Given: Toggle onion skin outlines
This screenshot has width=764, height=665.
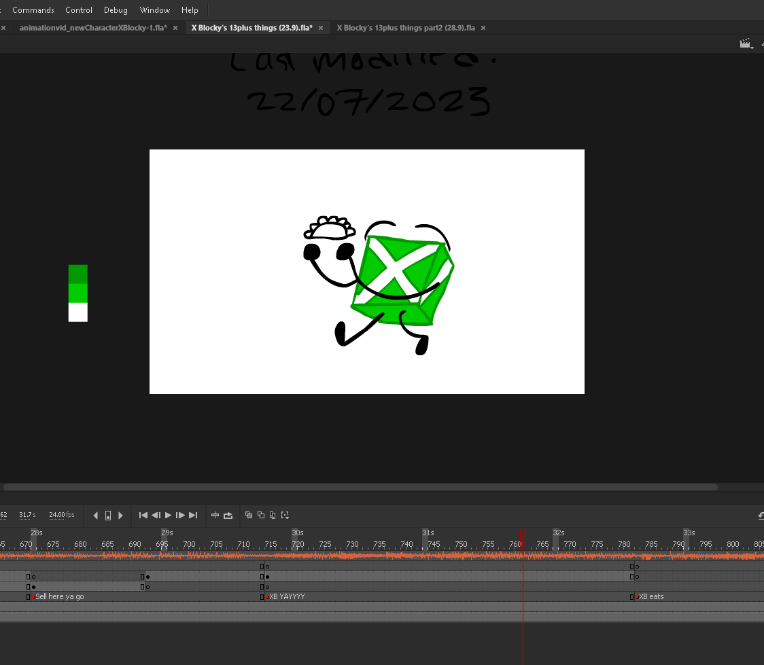Looking at the screenshot, I should click(261, 515).
